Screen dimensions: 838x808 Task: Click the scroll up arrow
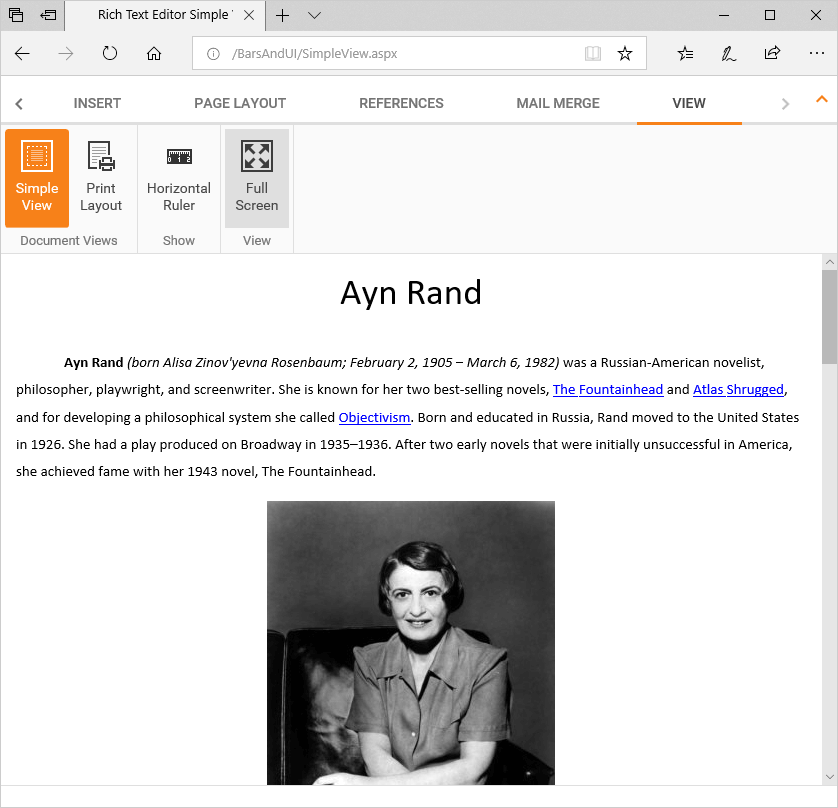pos(829,262)
